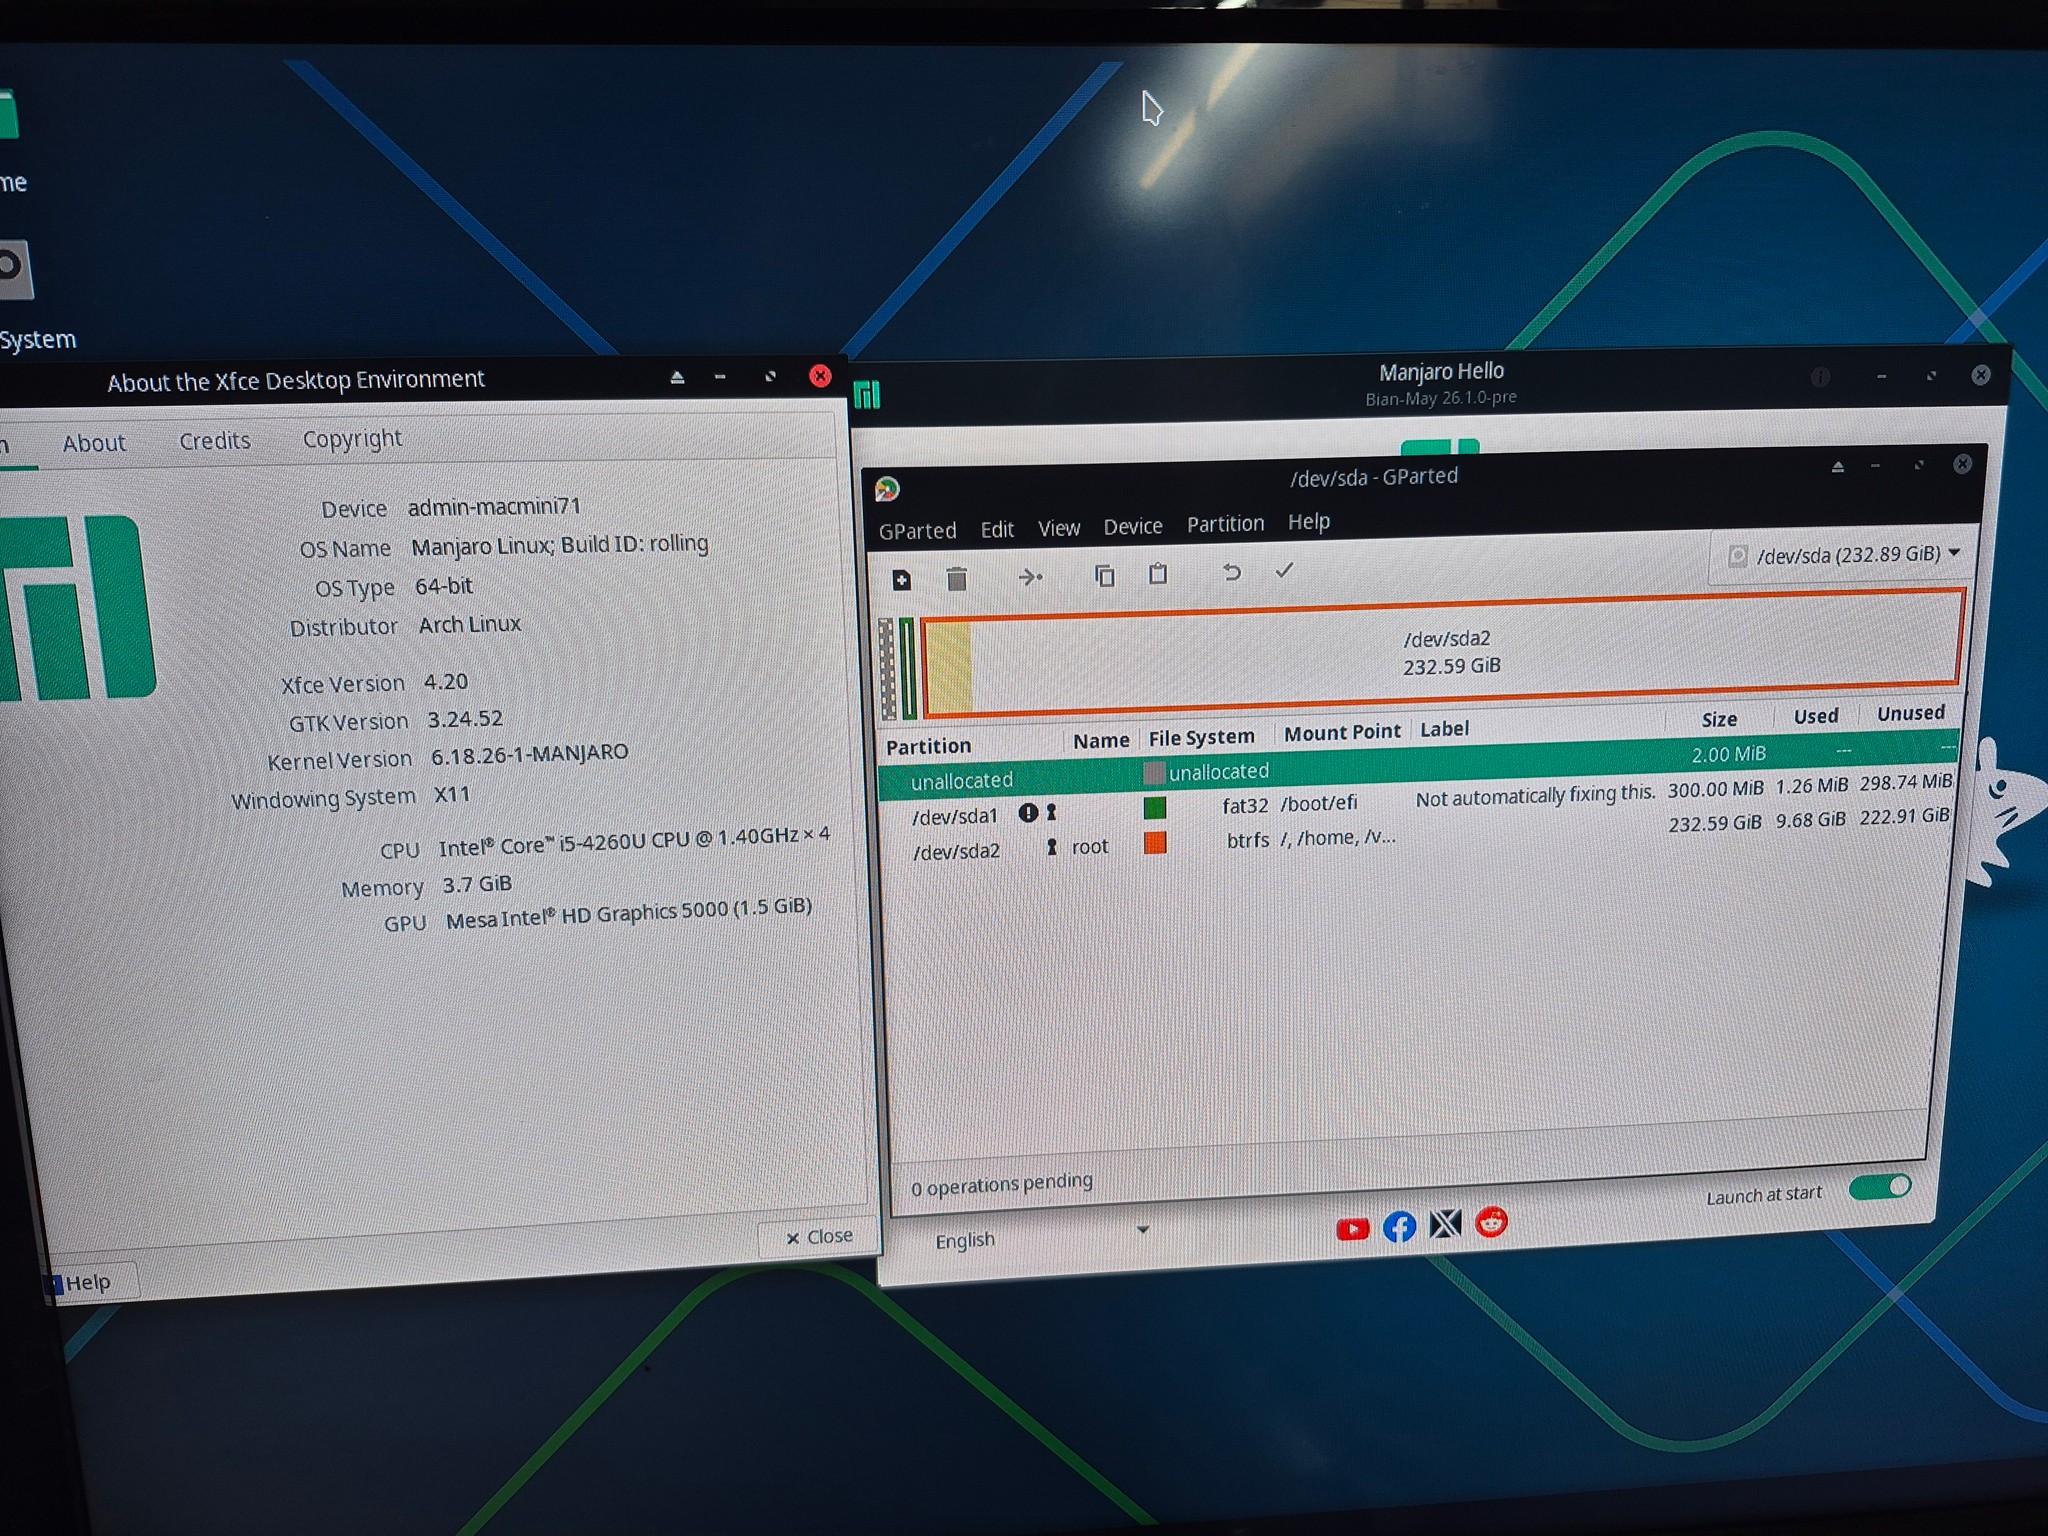Click the Resize/Move arrow icon in GParted
The width and height of the screenshot is (2048, 1536).
coord(1030,577)
